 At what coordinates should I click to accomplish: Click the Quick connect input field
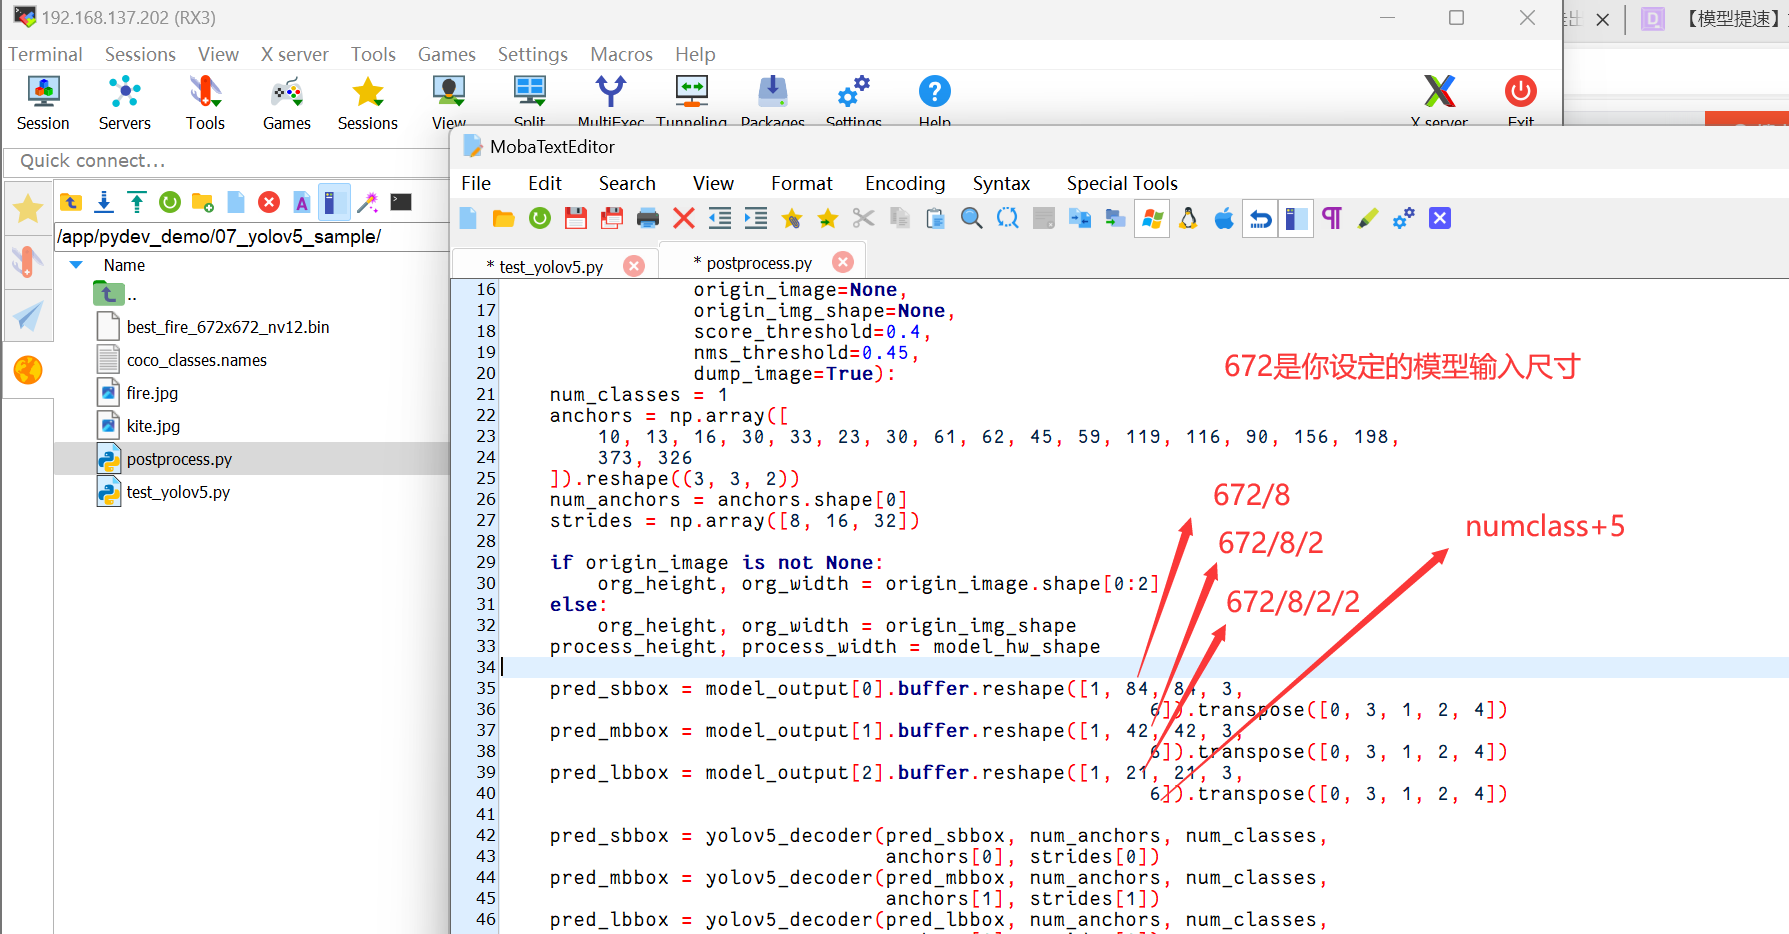coord(227,161)
